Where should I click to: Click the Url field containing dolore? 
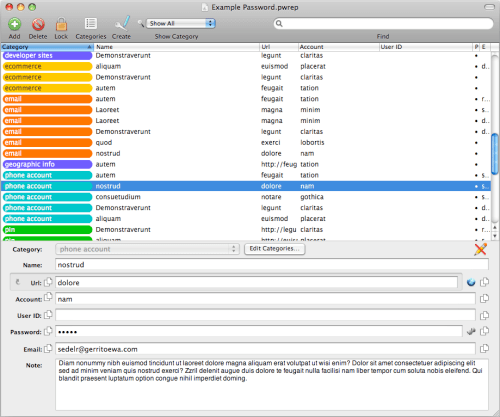(256, 282)
